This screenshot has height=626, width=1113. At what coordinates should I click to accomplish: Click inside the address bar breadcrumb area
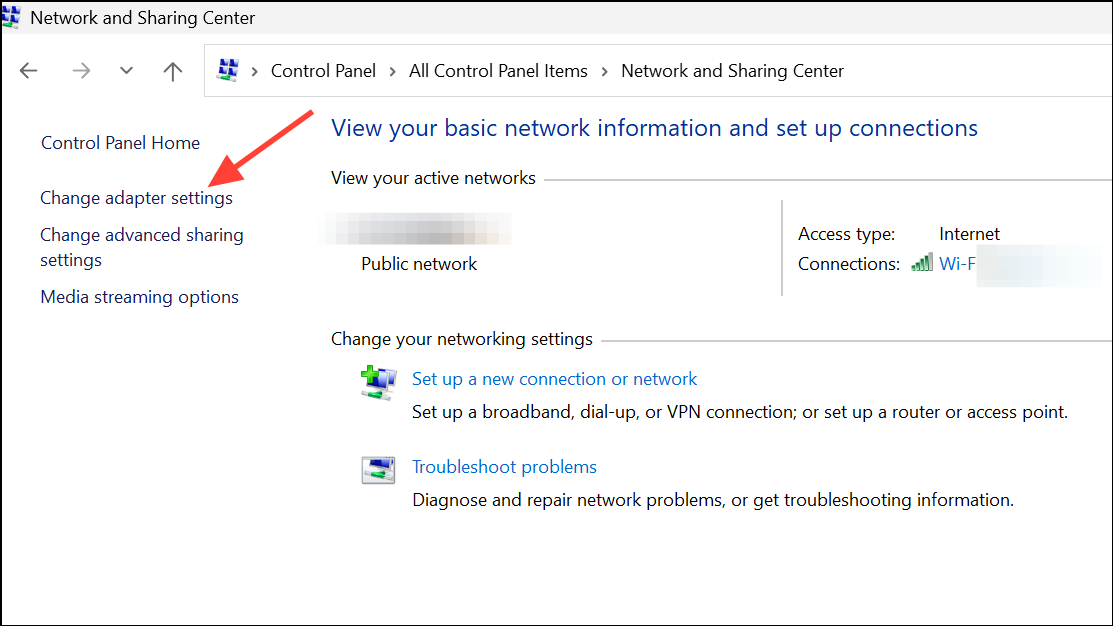(950, 70)
